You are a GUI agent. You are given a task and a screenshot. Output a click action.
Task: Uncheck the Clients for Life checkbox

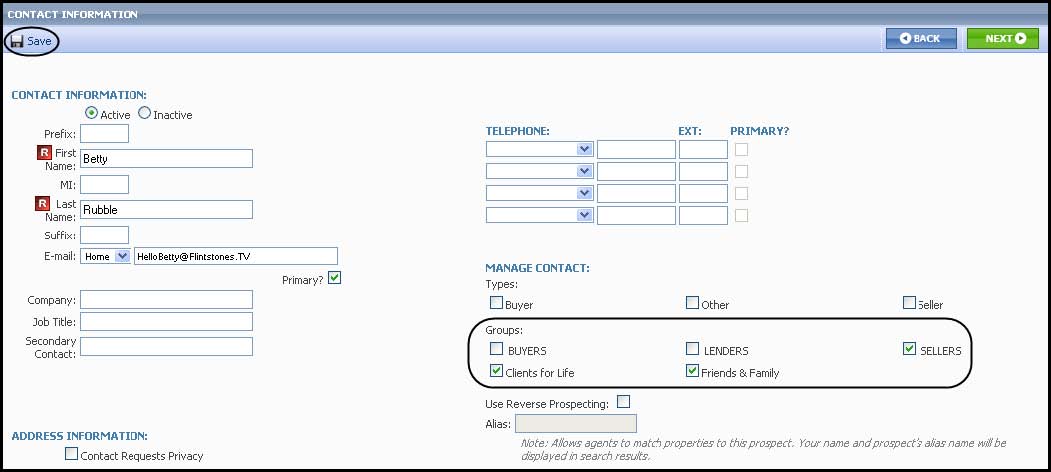pos(496,371)
